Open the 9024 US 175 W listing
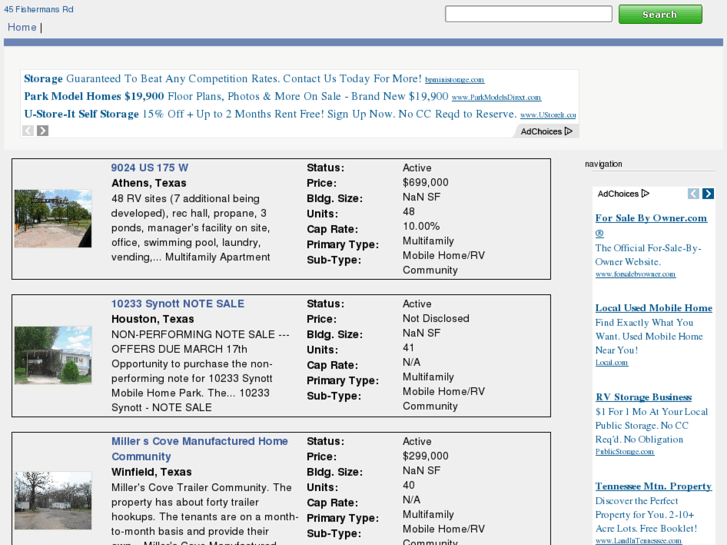Screen dimensions: 727x545 pos(149,168)
